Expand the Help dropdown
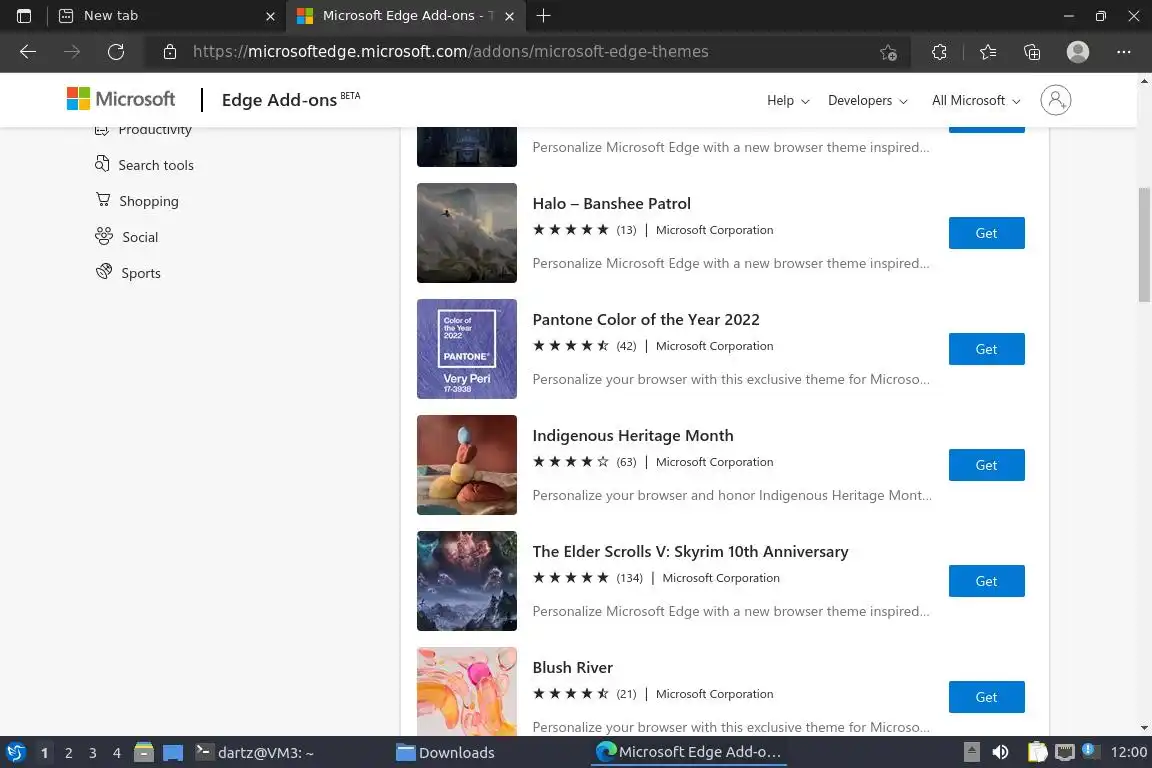Screen dimensions: 1152x768 pos(788,101)
